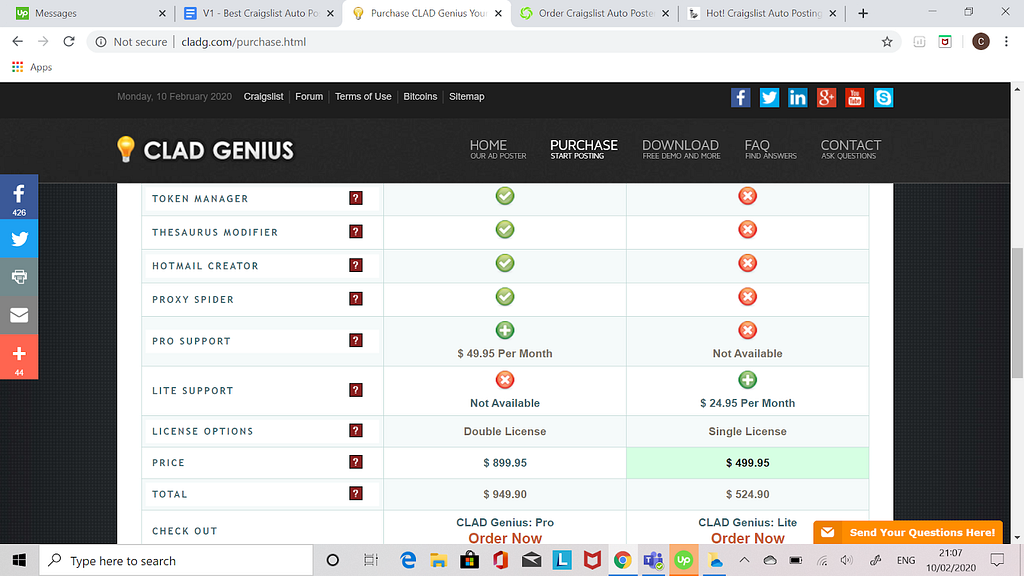Open Upwork app from taskbar
This screenshot has height=576, width=1024.
(x=684, y=560)
